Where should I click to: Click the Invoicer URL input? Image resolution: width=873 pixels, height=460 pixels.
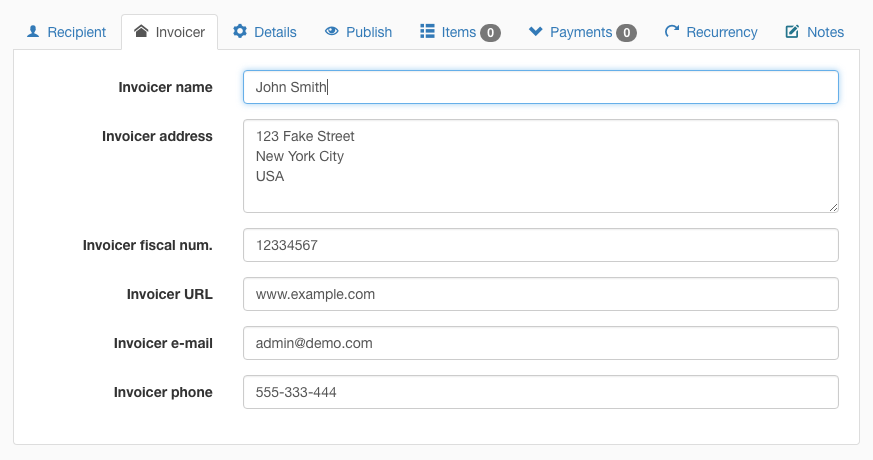point(541,294)
